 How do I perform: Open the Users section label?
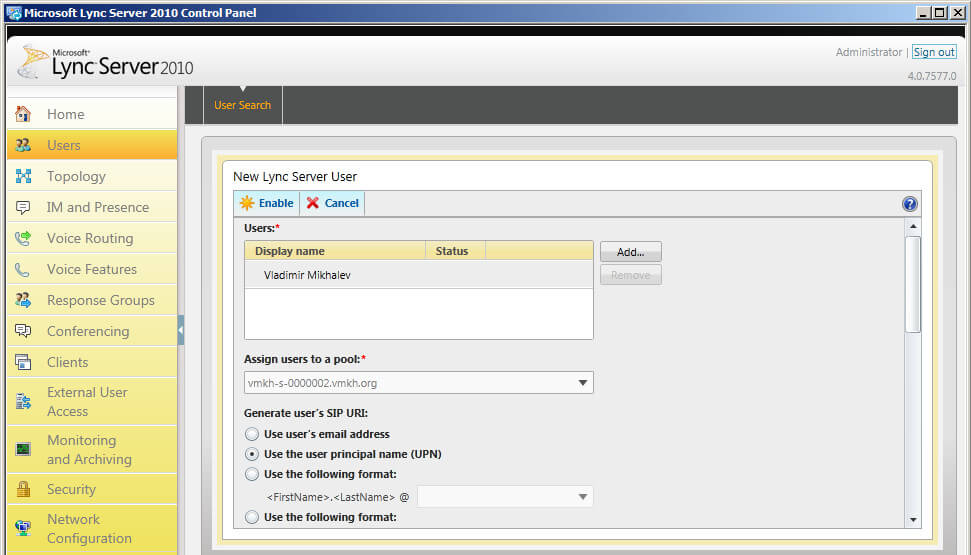pos(64,145)
